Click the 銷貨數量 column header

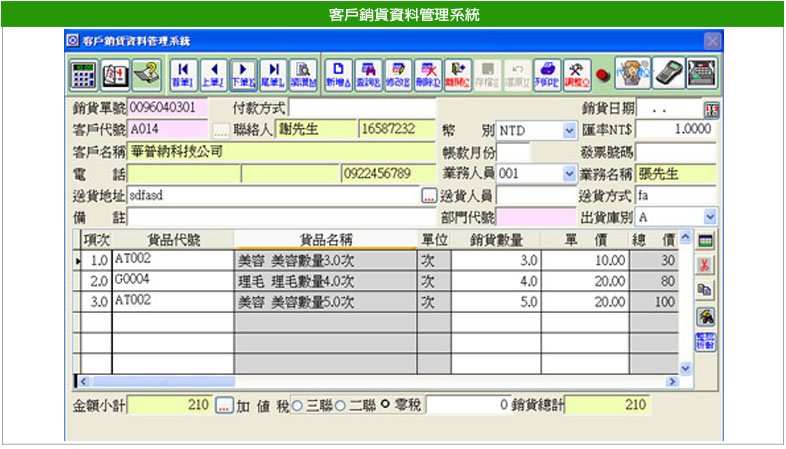point(495,239)
